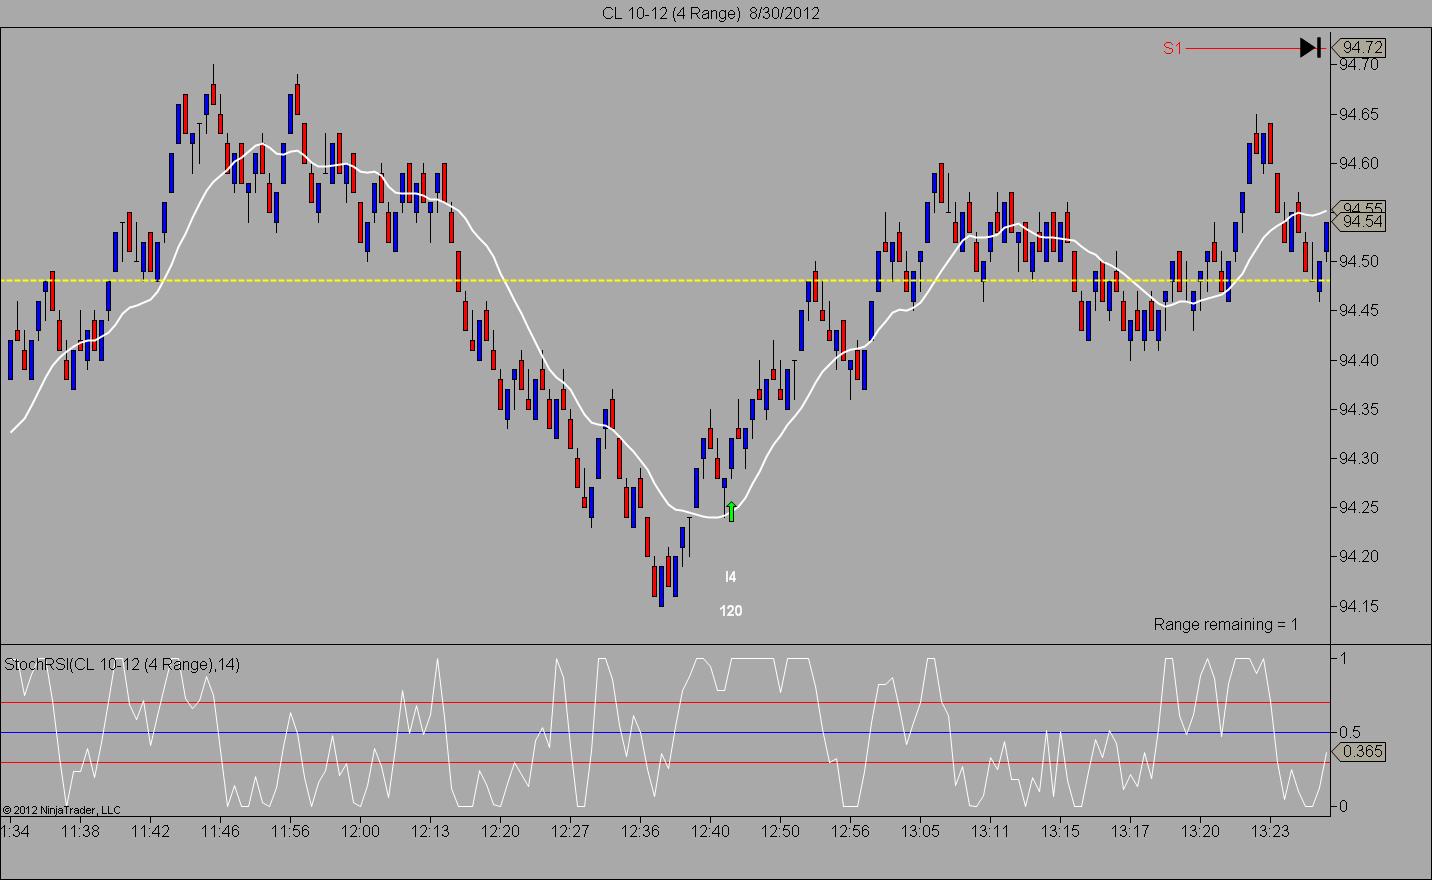1432x880 pixels.
Task: Click the 12:00 time axis label
Action: point(360,831)
